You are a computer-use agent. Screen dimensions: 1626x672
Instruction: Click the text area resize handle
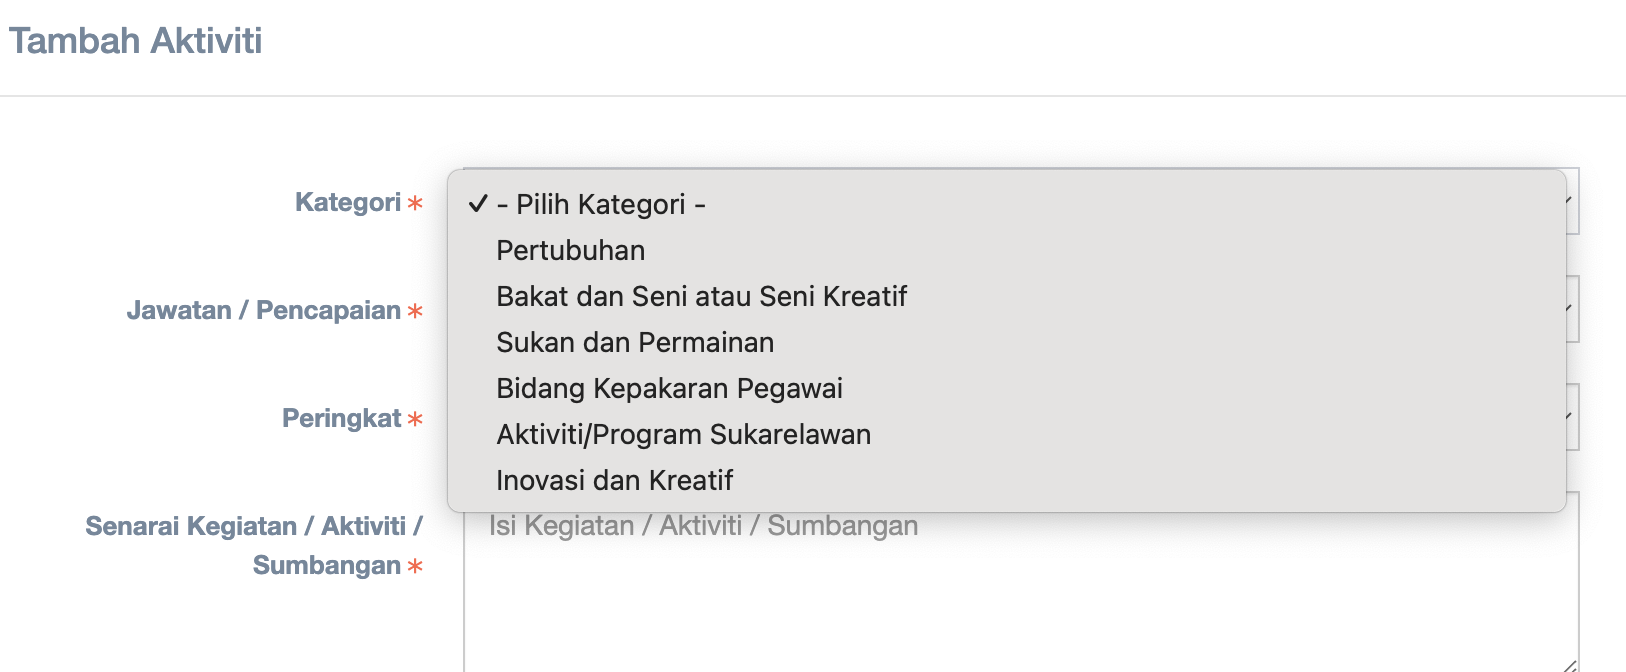click(x=1570, y=665)
